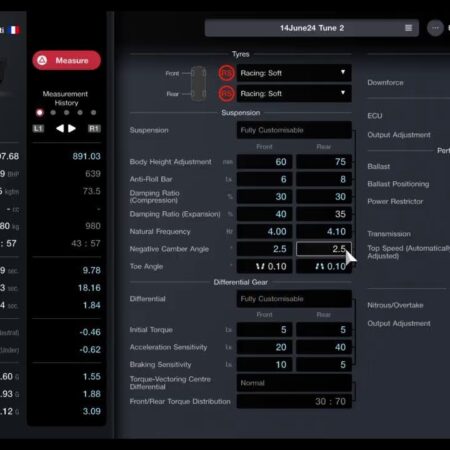Select the fourth measurement history dot
Screen dimensions: 450x450
coord(80,113)
